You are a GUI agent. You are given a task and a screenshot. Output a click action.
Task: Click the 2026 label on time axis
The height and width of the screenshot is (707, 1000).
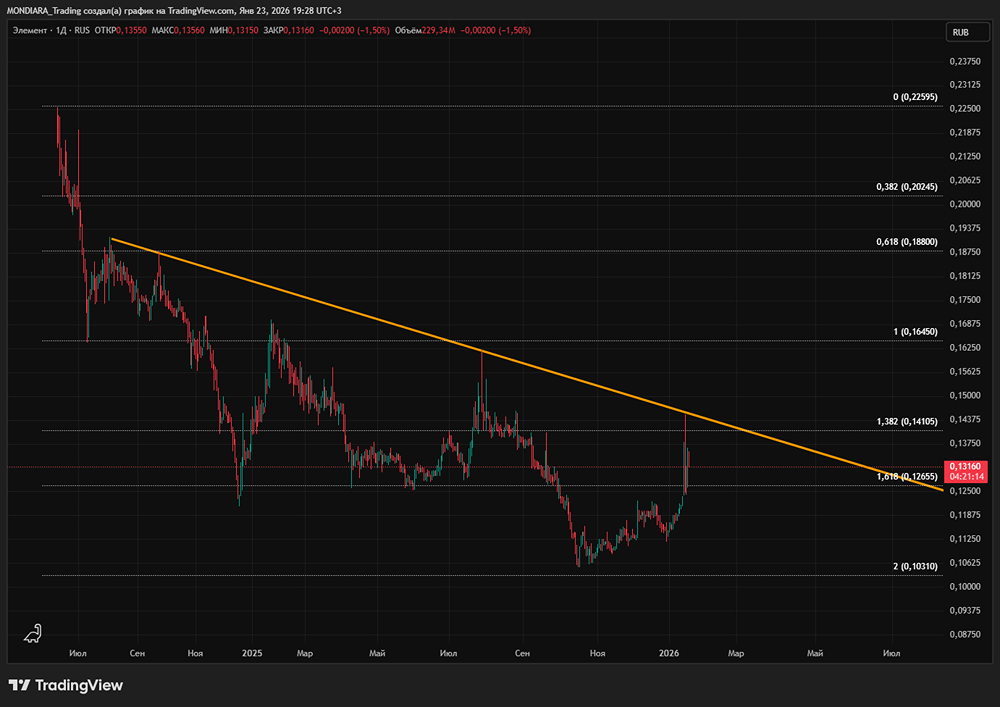[x=669, y=653]
